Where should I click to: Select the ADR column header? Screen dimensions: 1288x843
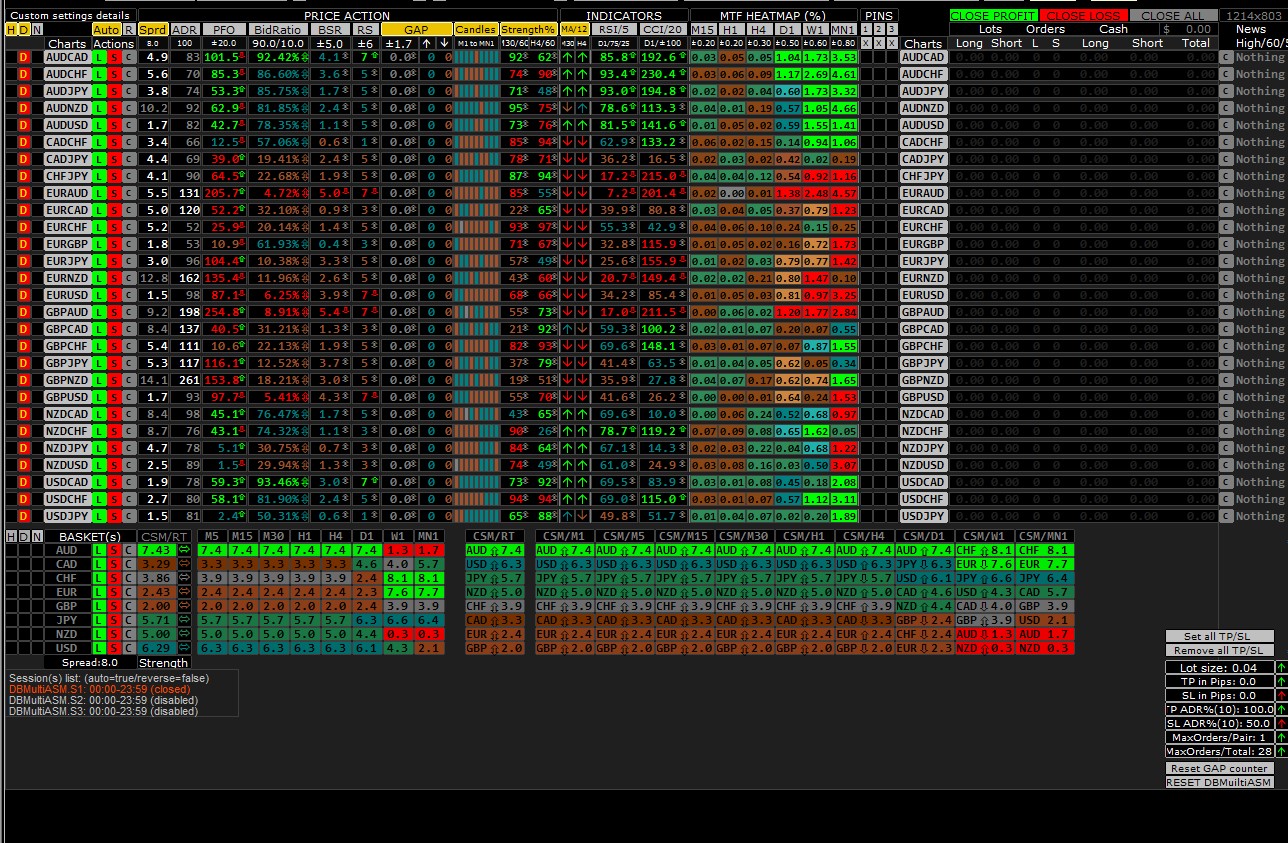(x=184, y=29)
